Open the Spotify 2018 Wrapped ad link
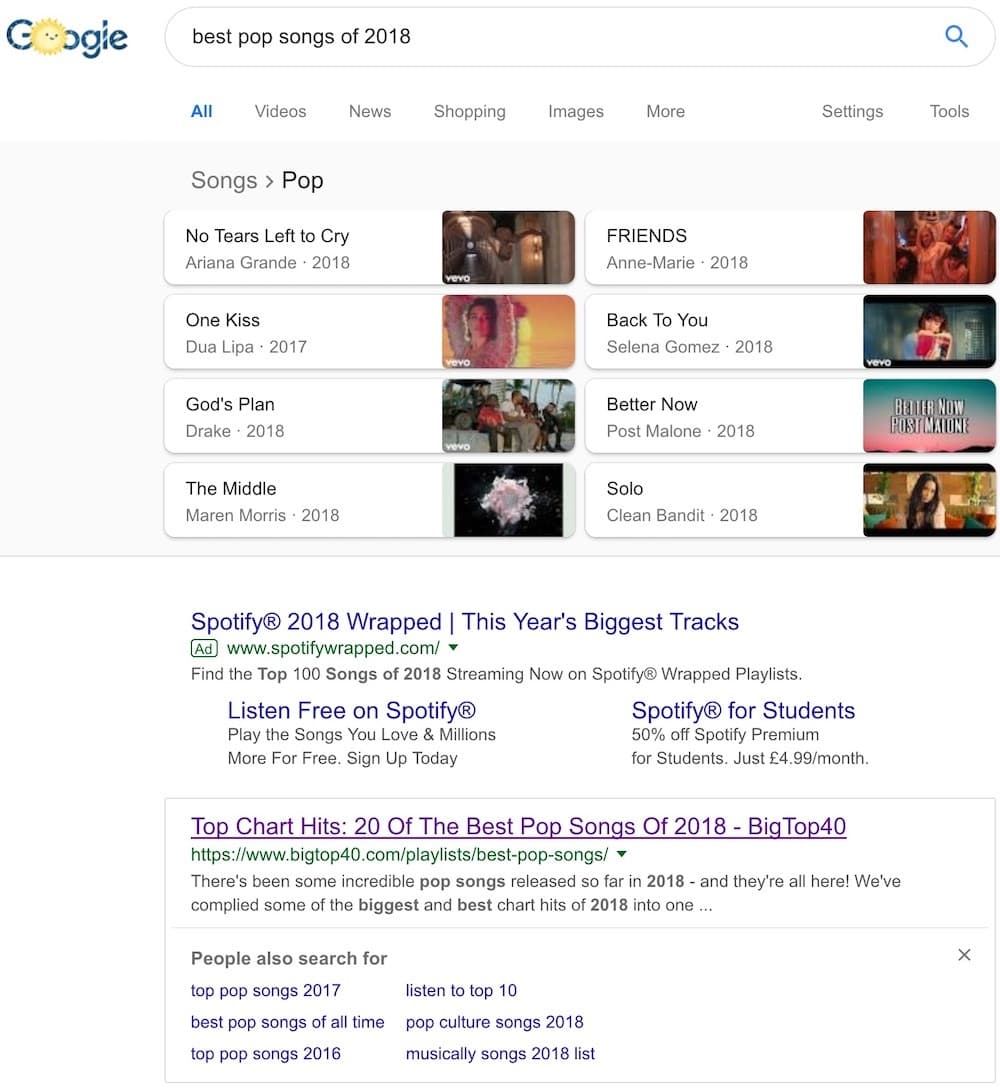Viewport: 1000px width, 1091px height. coord(464,622)
